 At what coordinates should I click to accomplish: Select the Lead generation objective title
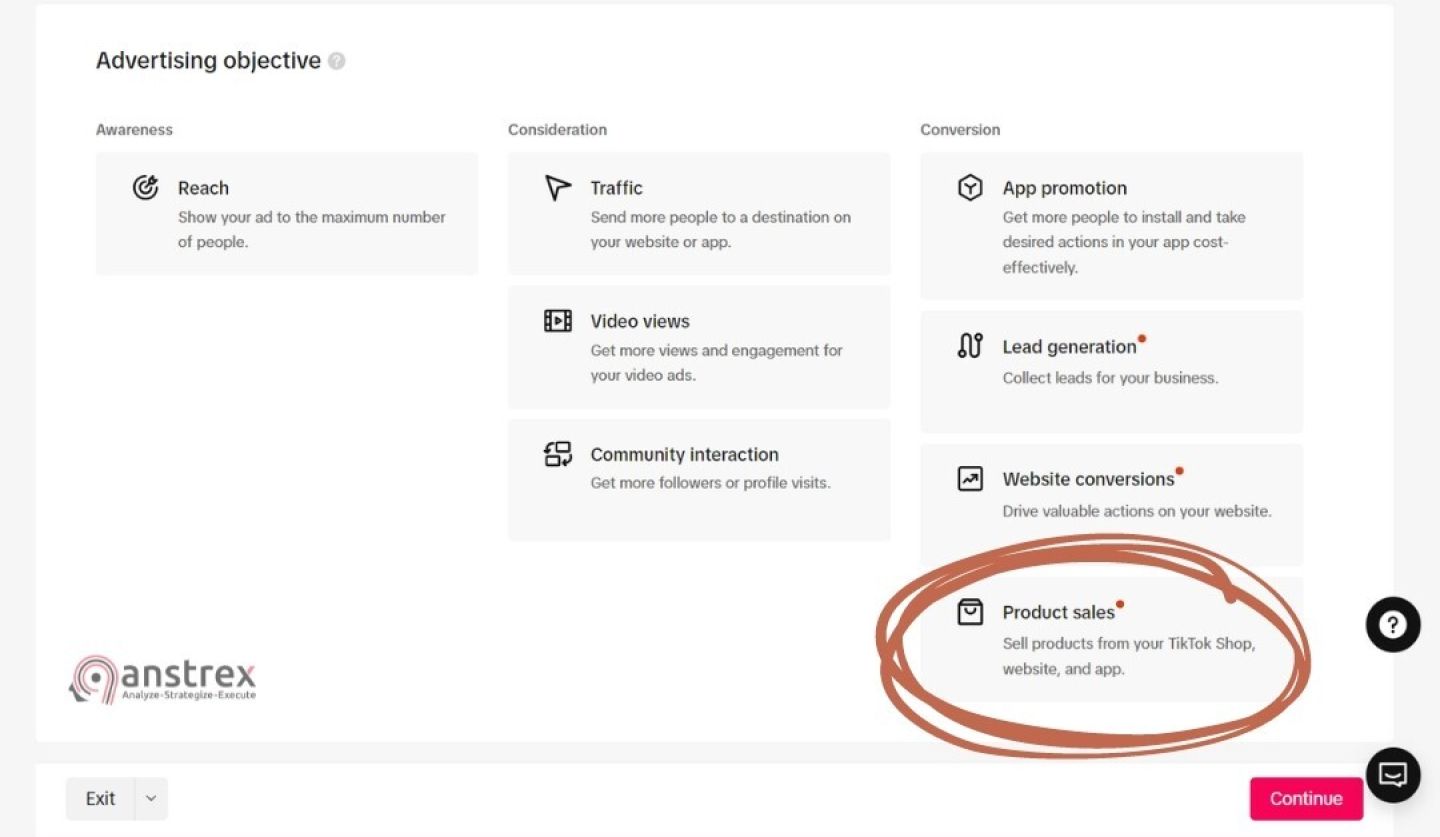coord(1069,347)
